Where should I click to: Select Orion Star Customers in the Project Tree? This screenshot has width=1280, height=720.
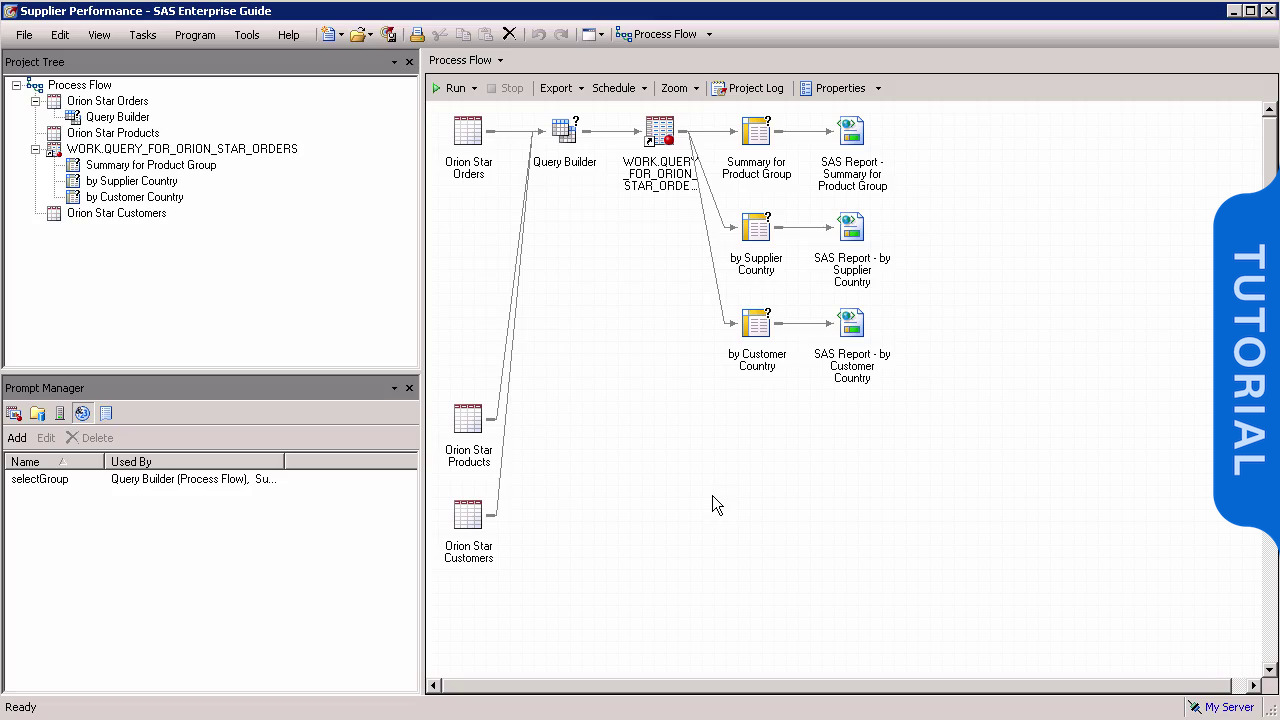(116, 213)
